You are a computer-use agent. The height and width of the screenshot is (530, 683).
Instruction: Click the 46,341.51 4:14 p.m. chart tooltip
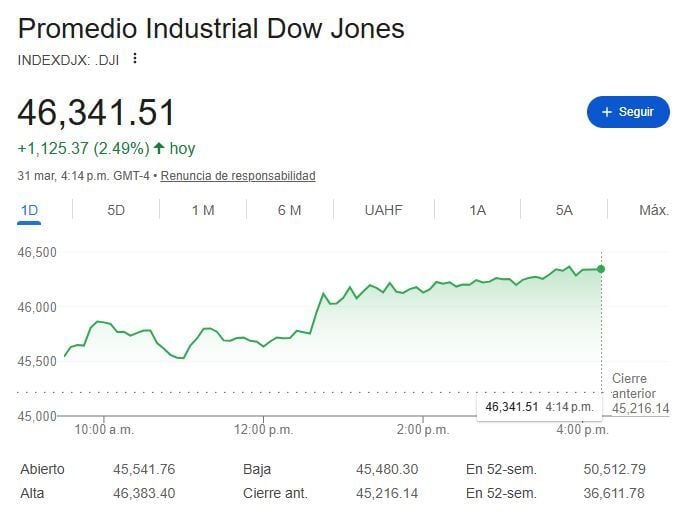click(539, 407)
